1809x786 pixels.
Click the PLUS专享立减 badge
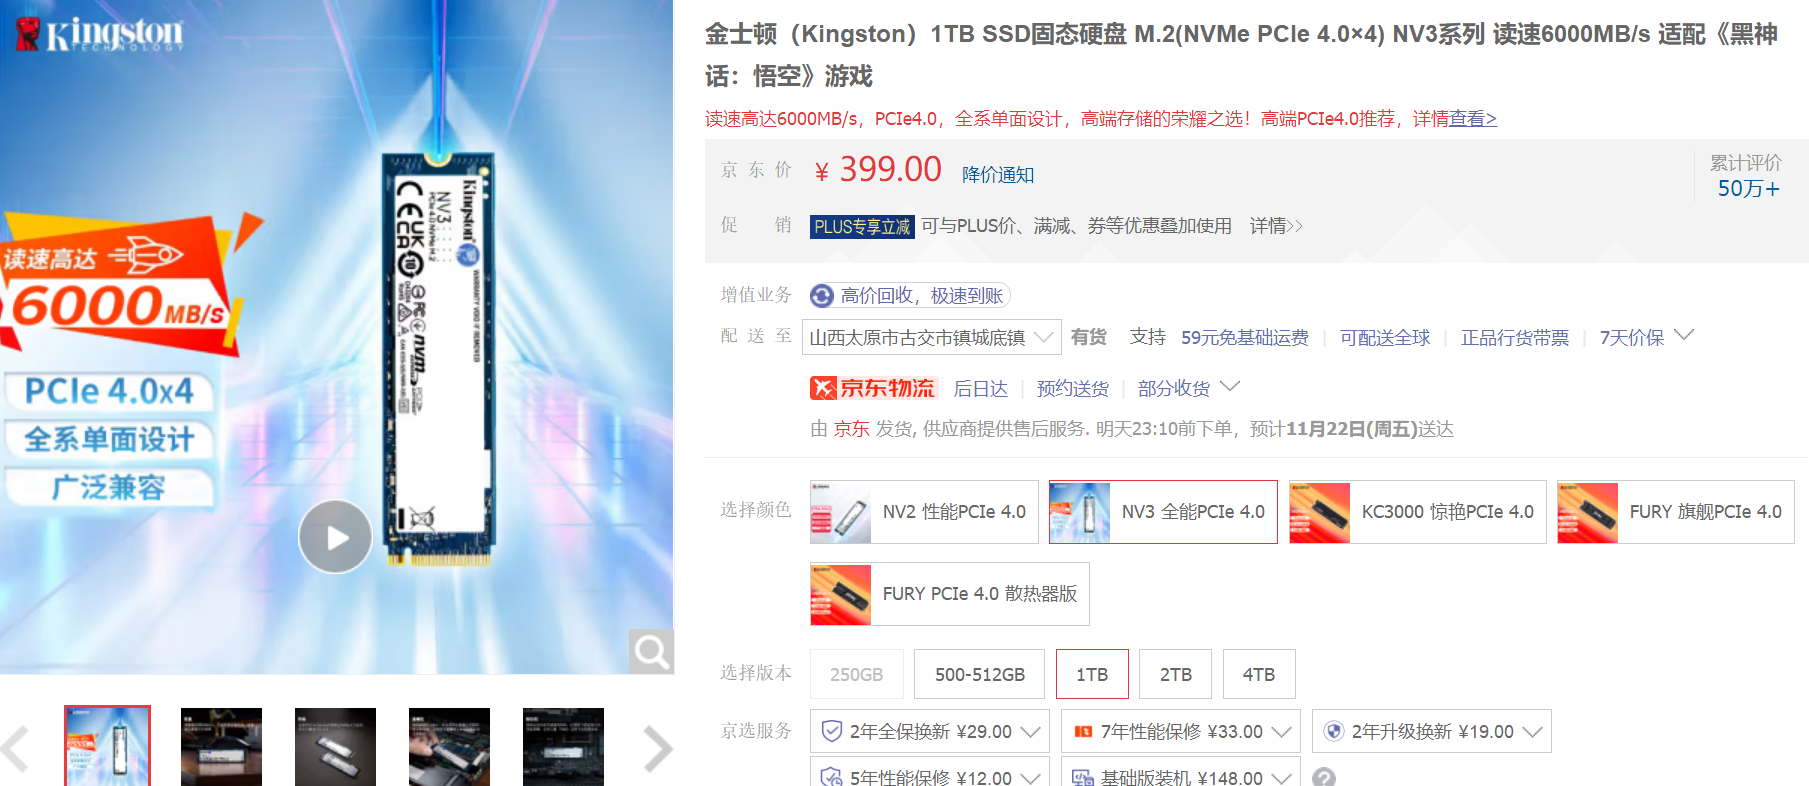pos(862,227)
